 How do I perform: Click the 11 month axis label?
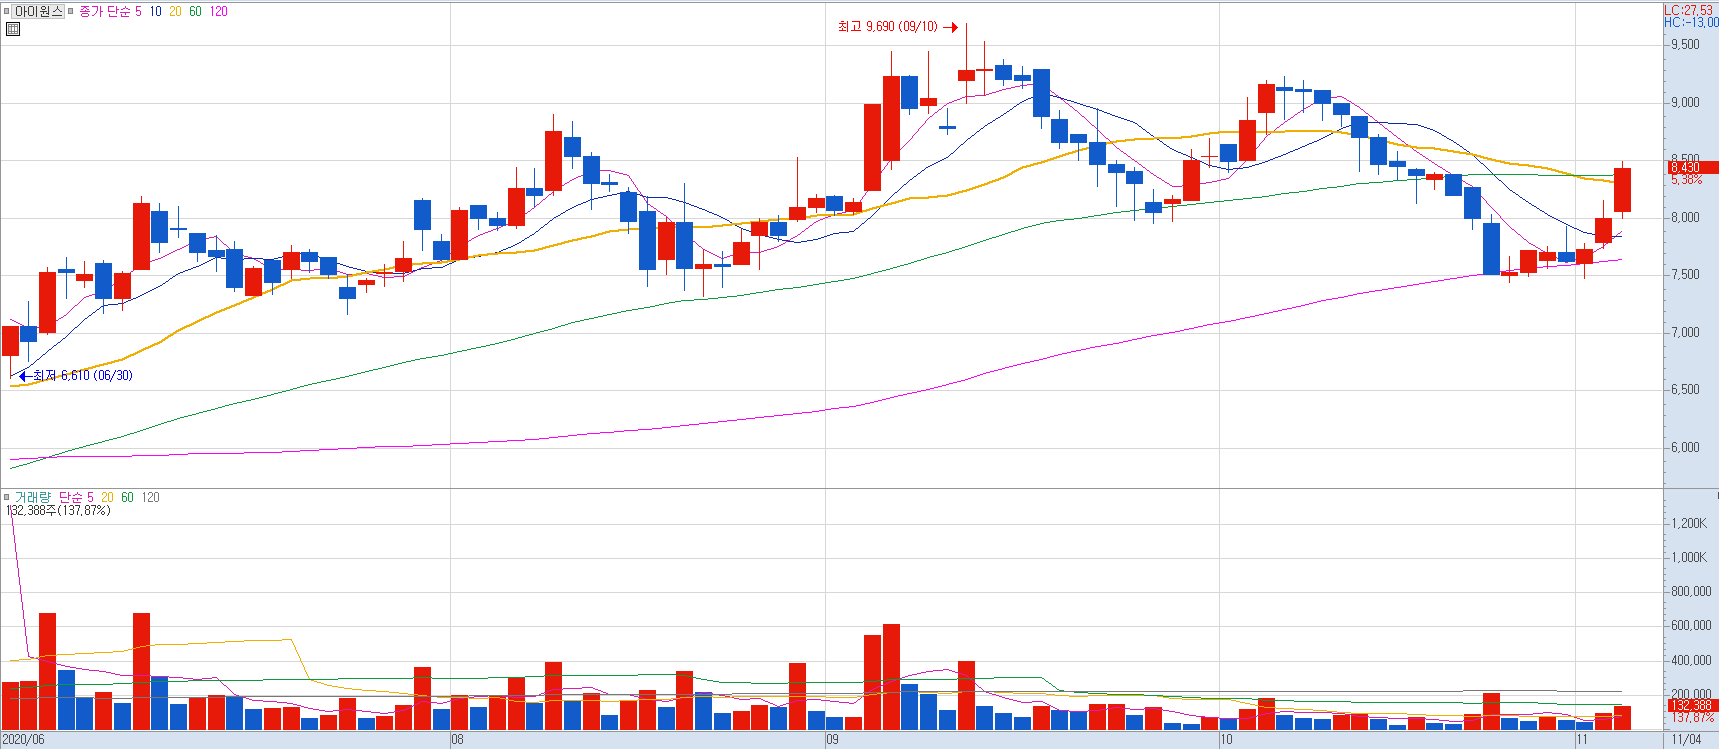1582,740
